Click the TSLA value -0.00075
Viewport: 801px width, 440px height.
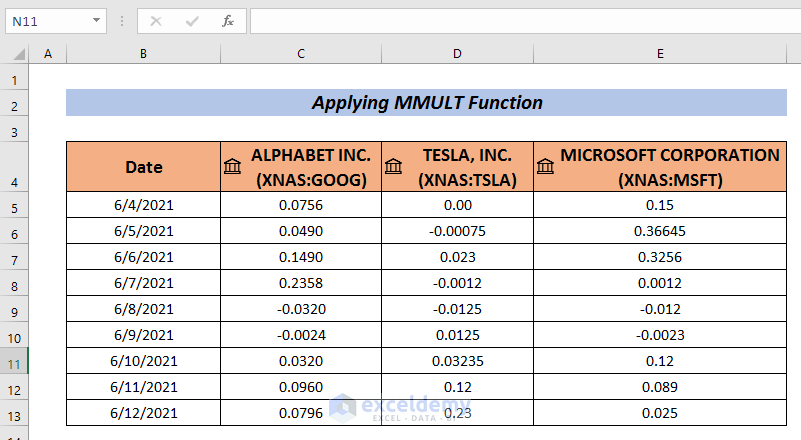457,231
